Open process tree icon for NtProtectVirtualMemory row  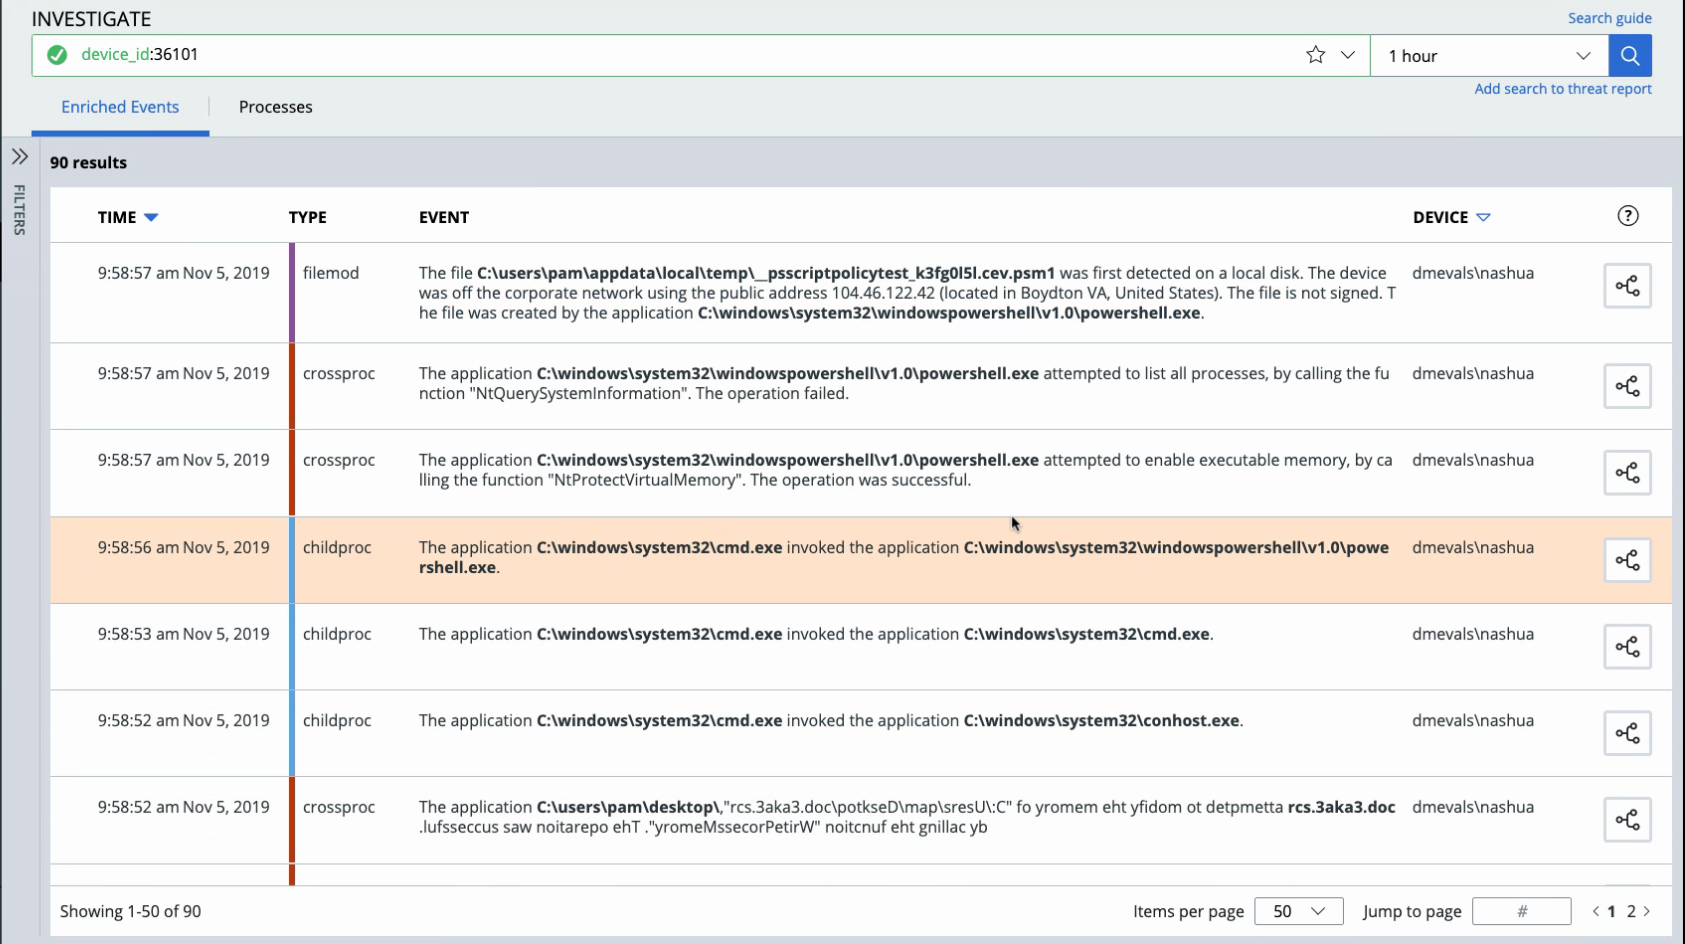[x=1627, y=473]
